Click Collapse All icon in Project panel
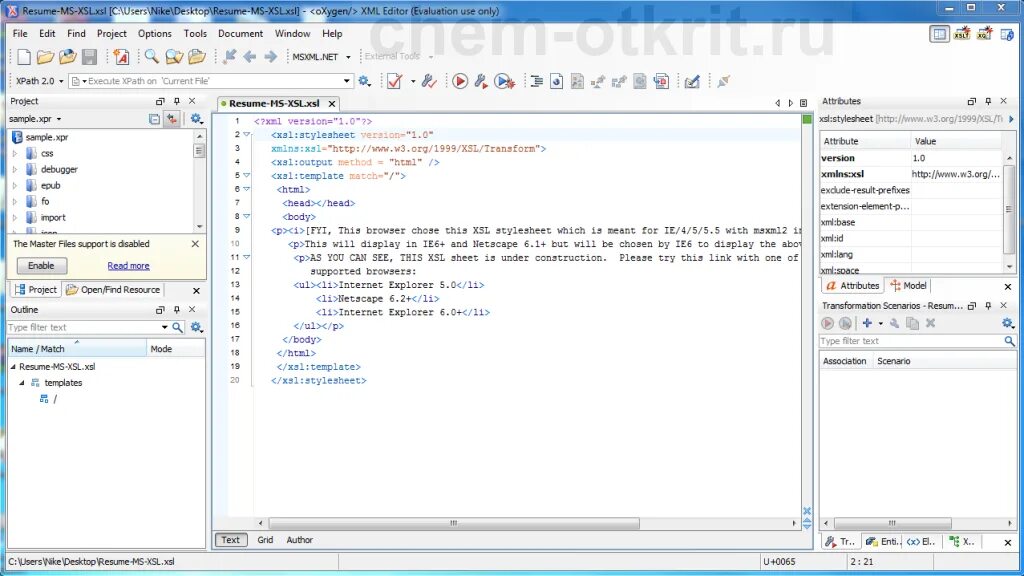Image resolution: width=1024 pixels, height=576 pixels. (154, 119)
